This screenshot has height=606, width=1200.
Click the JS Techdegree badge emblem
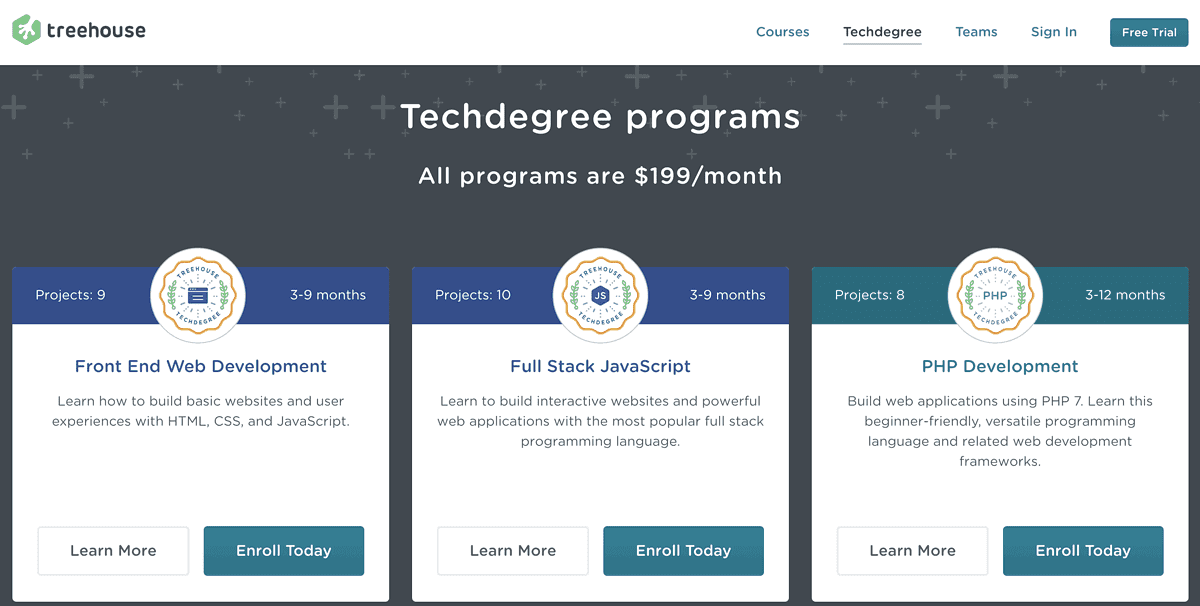(600, 295)
